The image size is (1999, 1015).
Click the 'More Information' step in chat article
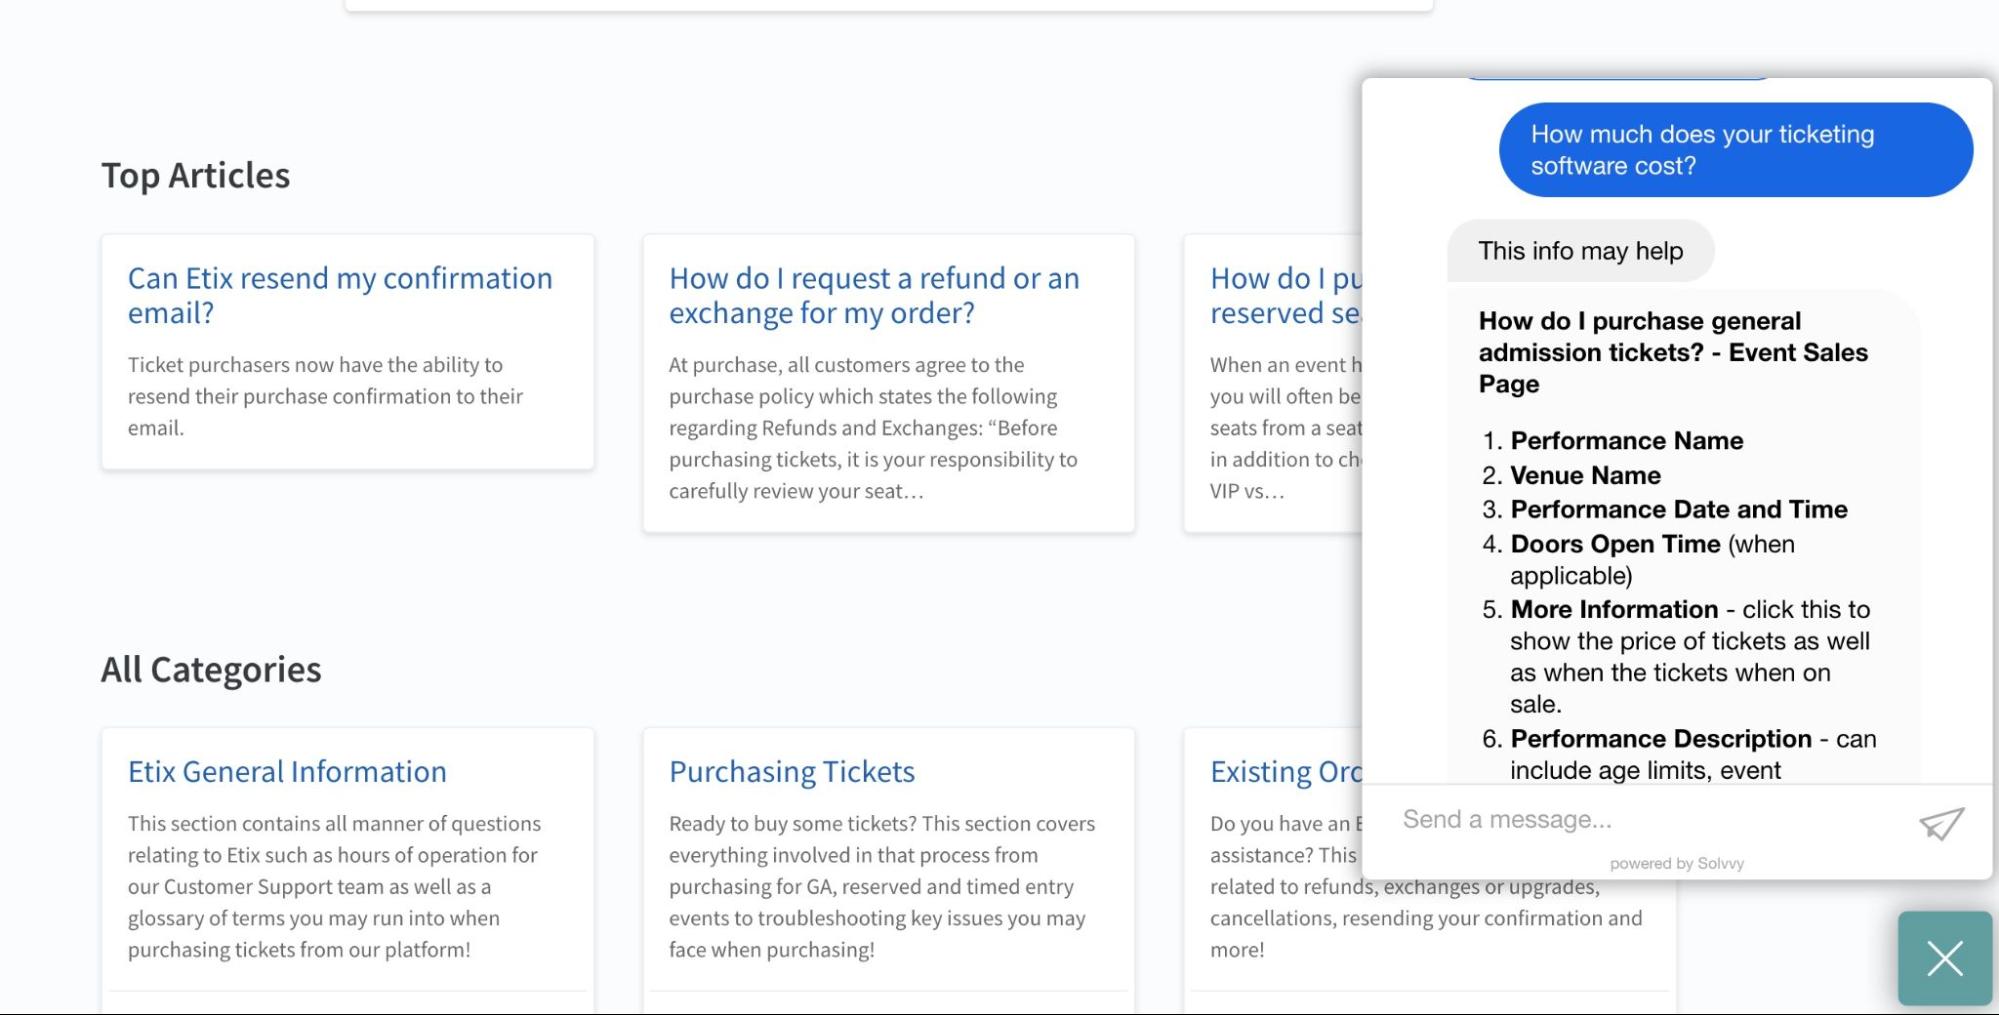[1612, 609]
